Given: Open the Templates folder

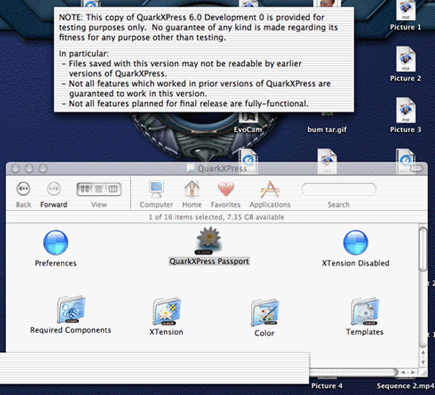Looking at the screenshot, I should pyautogui.click(x=365, y=311).
